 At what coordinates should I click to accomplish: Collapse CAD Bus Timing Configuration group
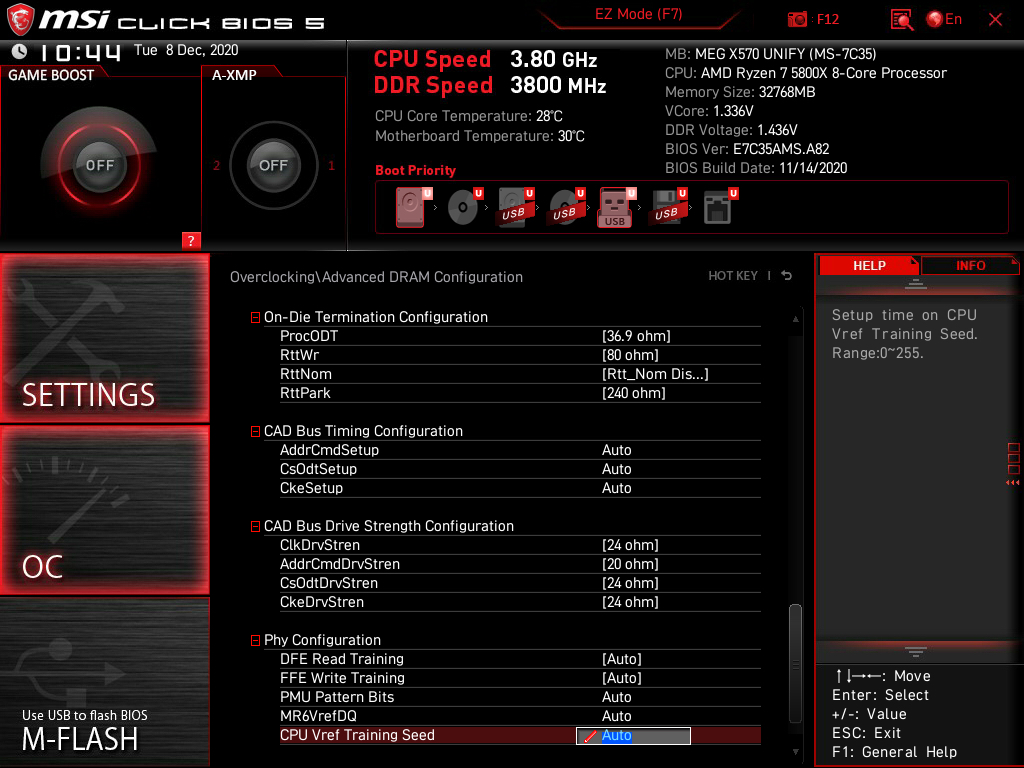255,432
